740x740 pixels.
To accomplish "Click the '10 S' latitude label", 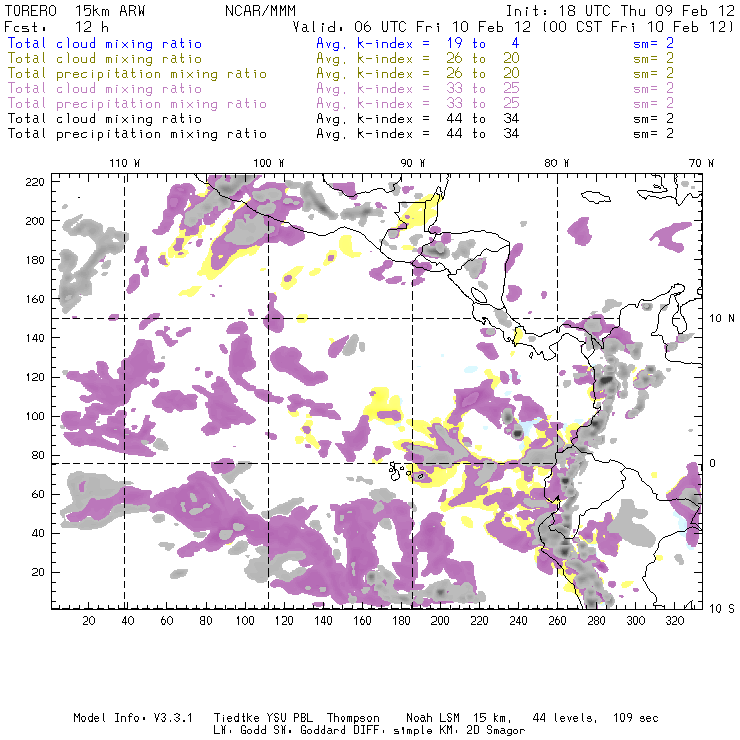I will tap(722, 609).
